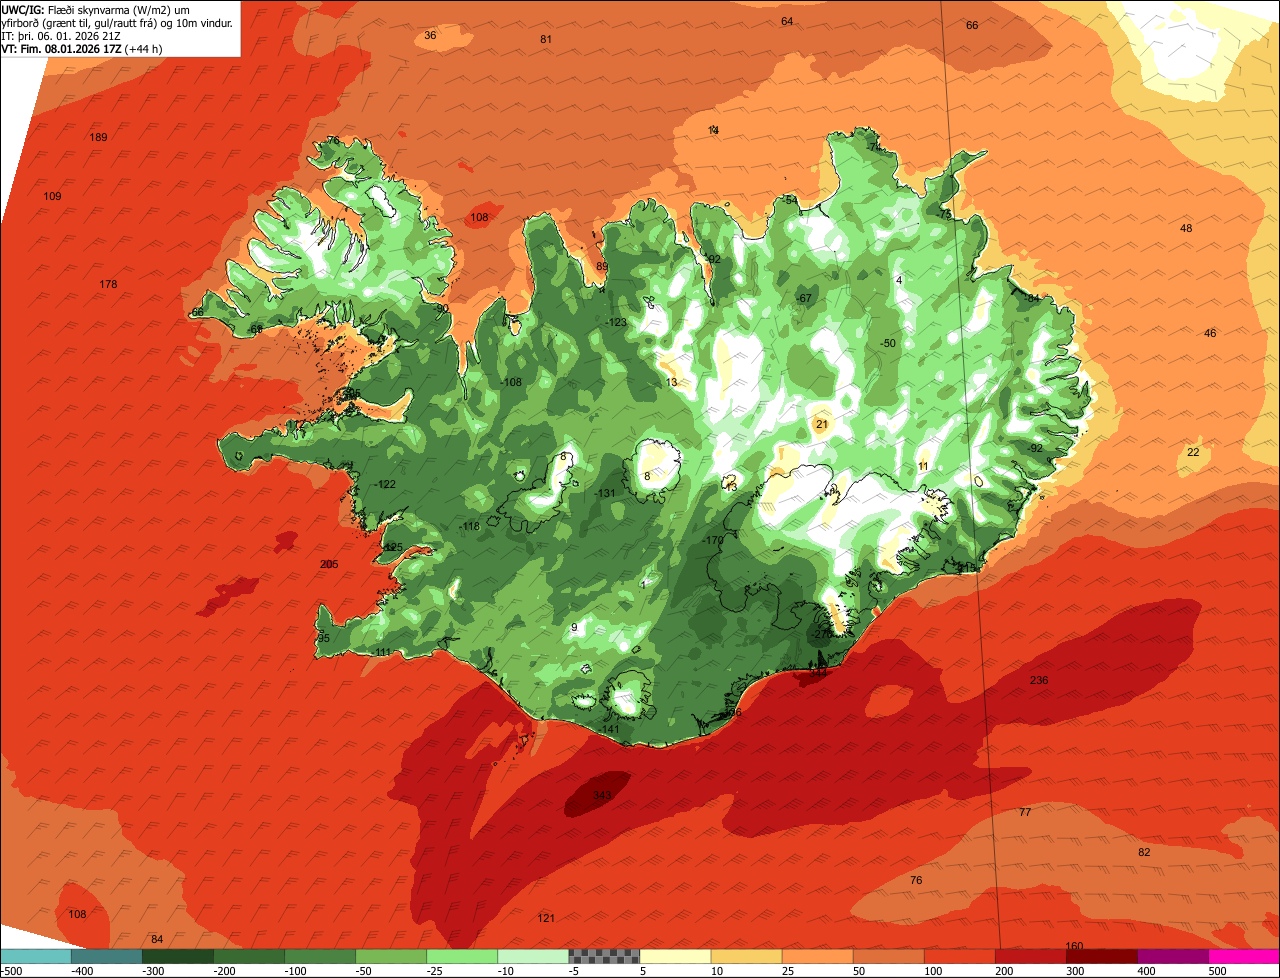Click the dark maroon 300 to 400 legend swatch
The height and width of the screenshot is (978, 1280).
tap(1102, 957)
